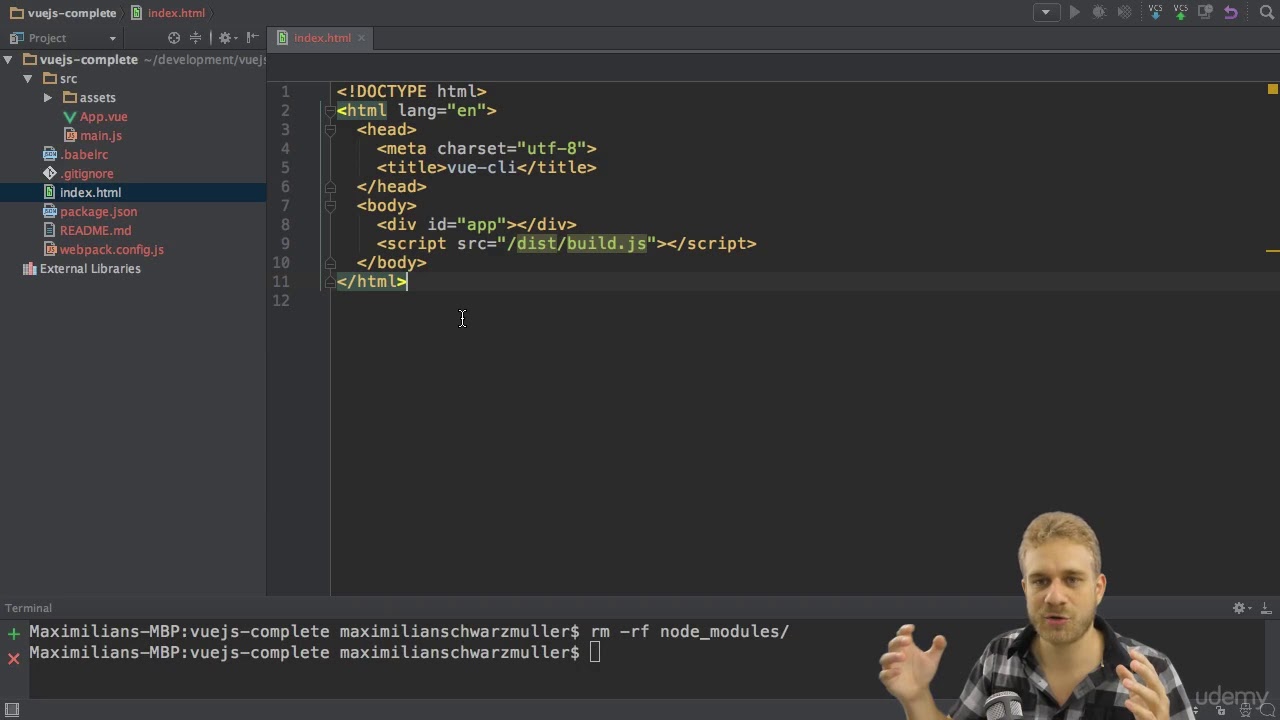This screenshot has height=720, width=1280.
Task: Open Search Everywhere magnifier
Action: click(1266, 13)
